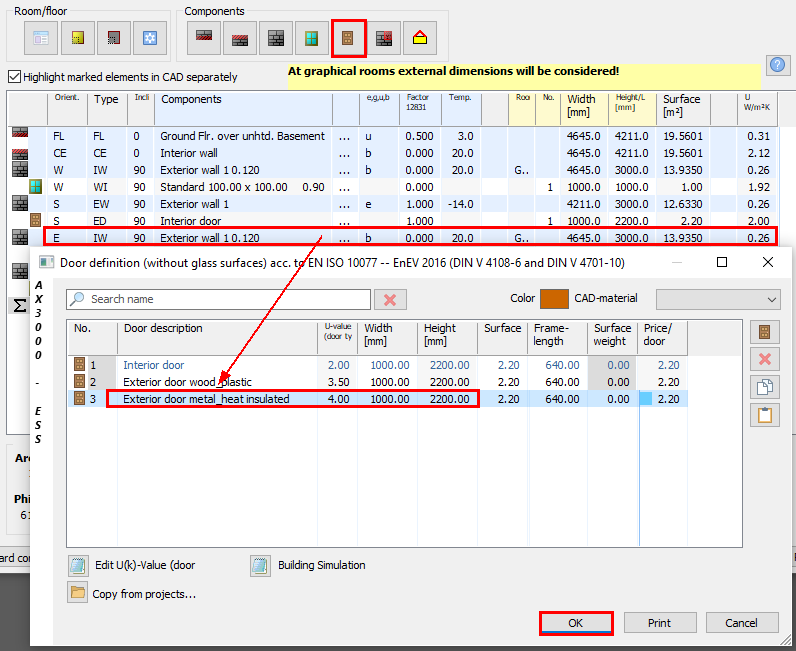The image size is (796, 651).
Task: Select floor icon of Ground Flr. row
Action: point(20,134)
